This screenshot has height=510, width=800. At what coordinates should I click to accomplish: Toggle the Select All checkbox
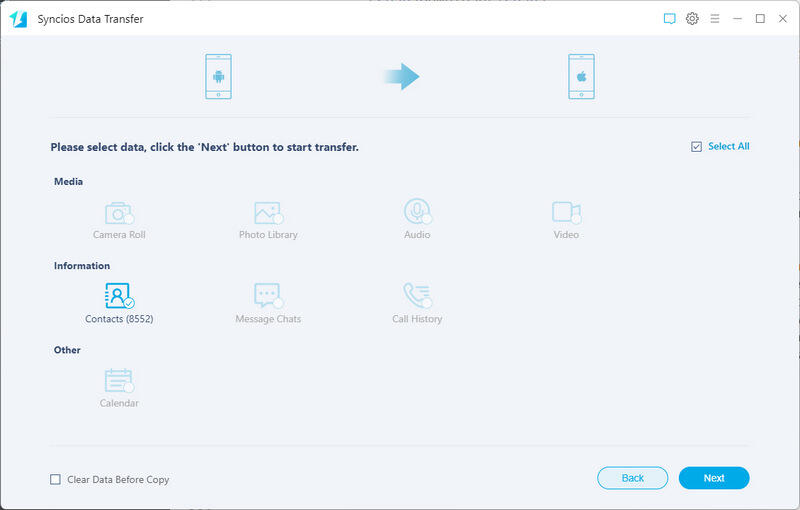[696, 147]
